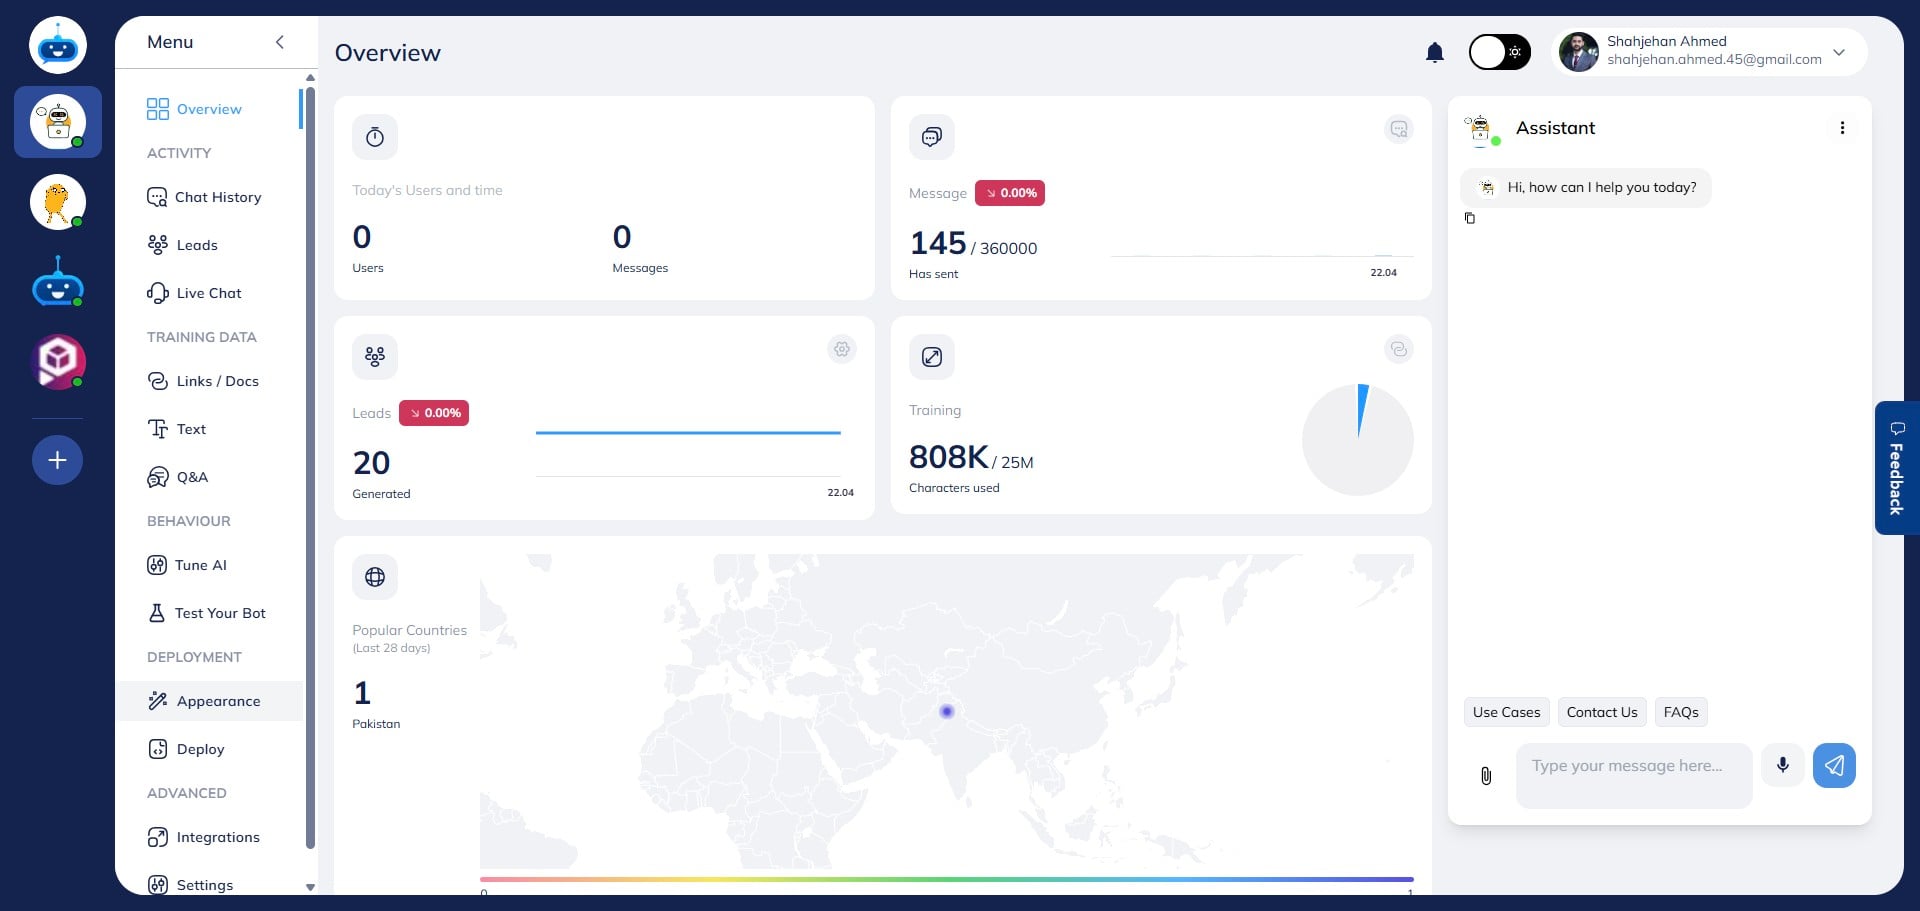Go to the Appearance menu item
Image resolution: width=1920 pixels, height=911 pixels.
click(x=217, y=701)
